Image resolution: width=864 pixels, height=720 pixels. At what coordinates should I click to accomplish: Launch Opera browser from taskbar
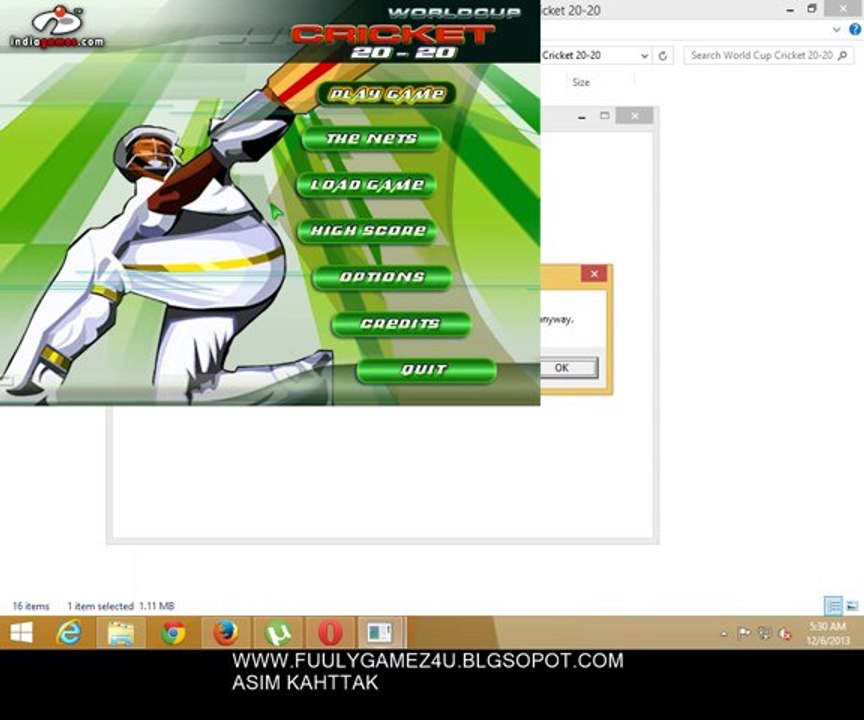pos(330,633)
